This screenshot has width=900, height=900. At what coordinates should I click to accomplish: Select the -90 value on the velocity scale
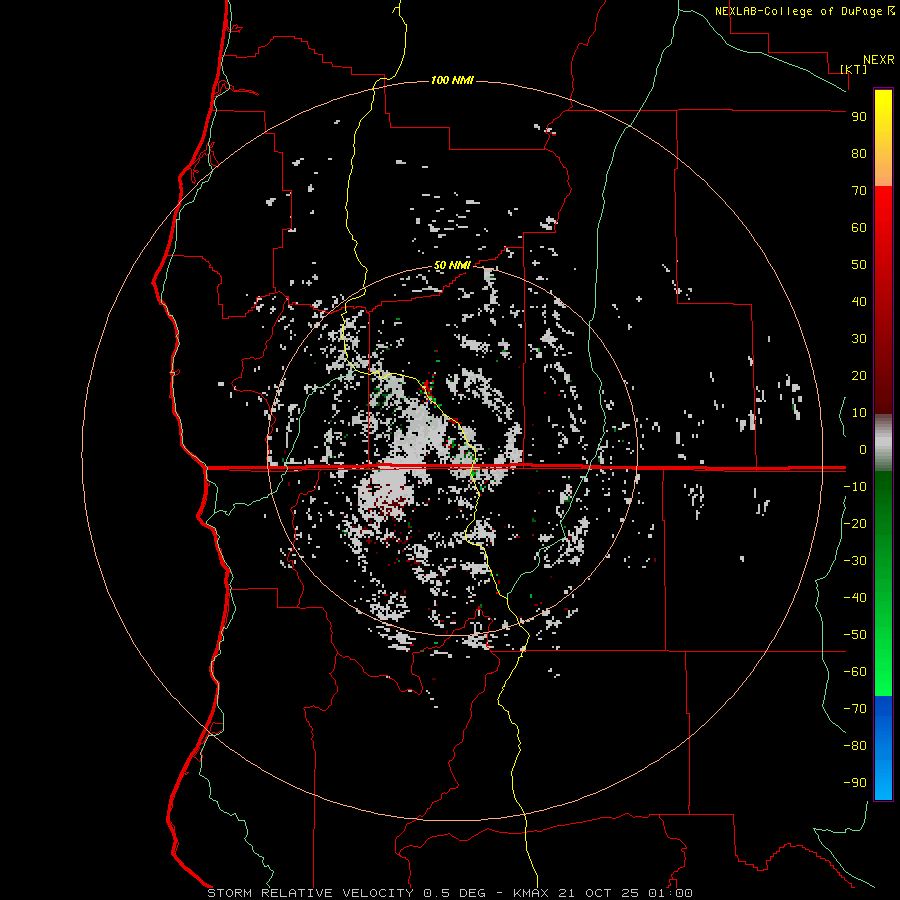pos(855,782)
